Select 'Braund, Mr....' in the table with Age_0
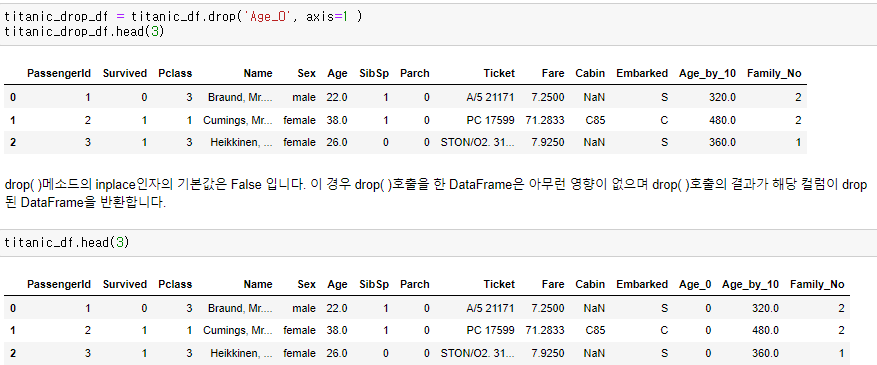Image resolution: width=877 pixels, height=365 pixels. coord(241,309)
